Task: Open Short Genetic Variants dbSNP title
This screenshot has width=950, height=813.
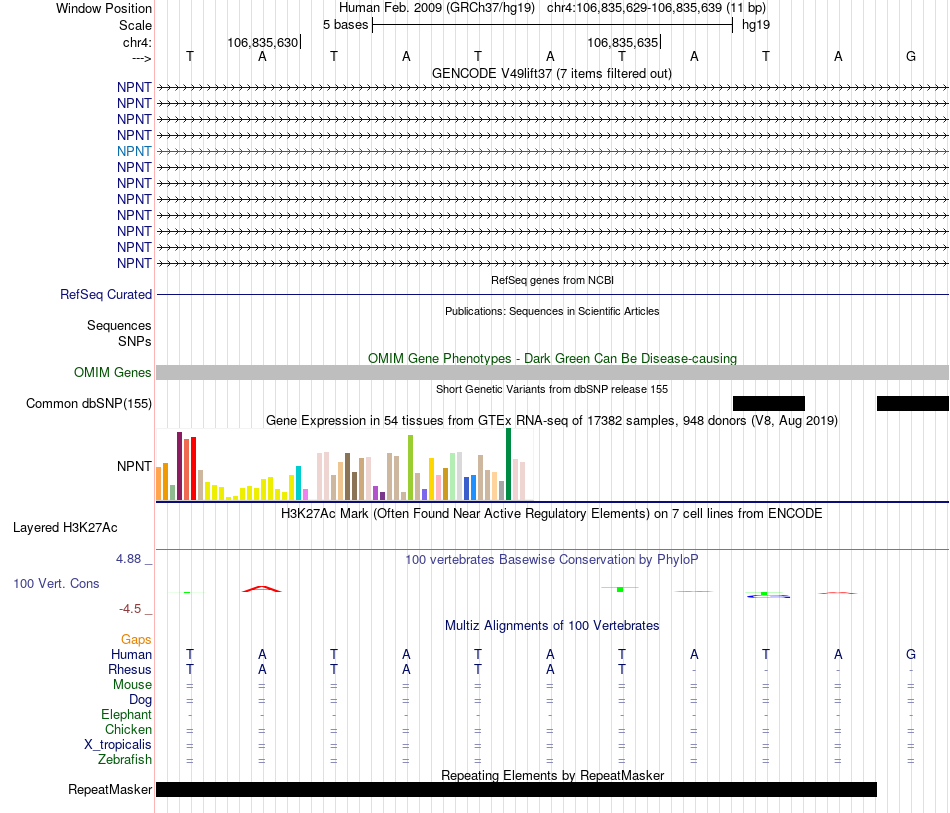Action: pos(552,389)
